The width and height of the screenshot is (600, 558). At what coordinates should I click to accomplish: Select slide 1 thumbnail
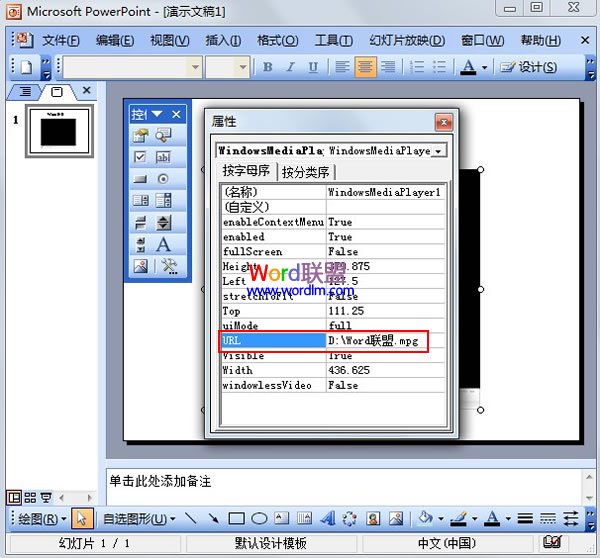point(59,131)
